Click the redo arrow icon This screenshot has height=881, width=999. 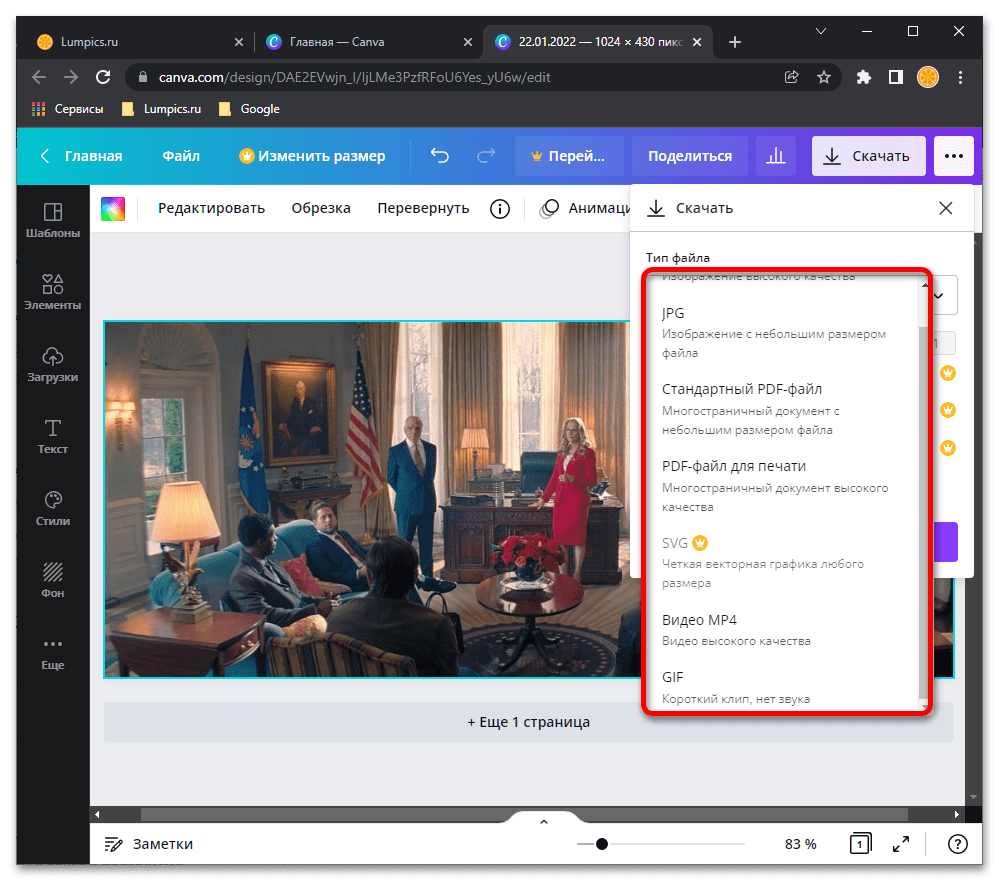[x=486, y=155]
